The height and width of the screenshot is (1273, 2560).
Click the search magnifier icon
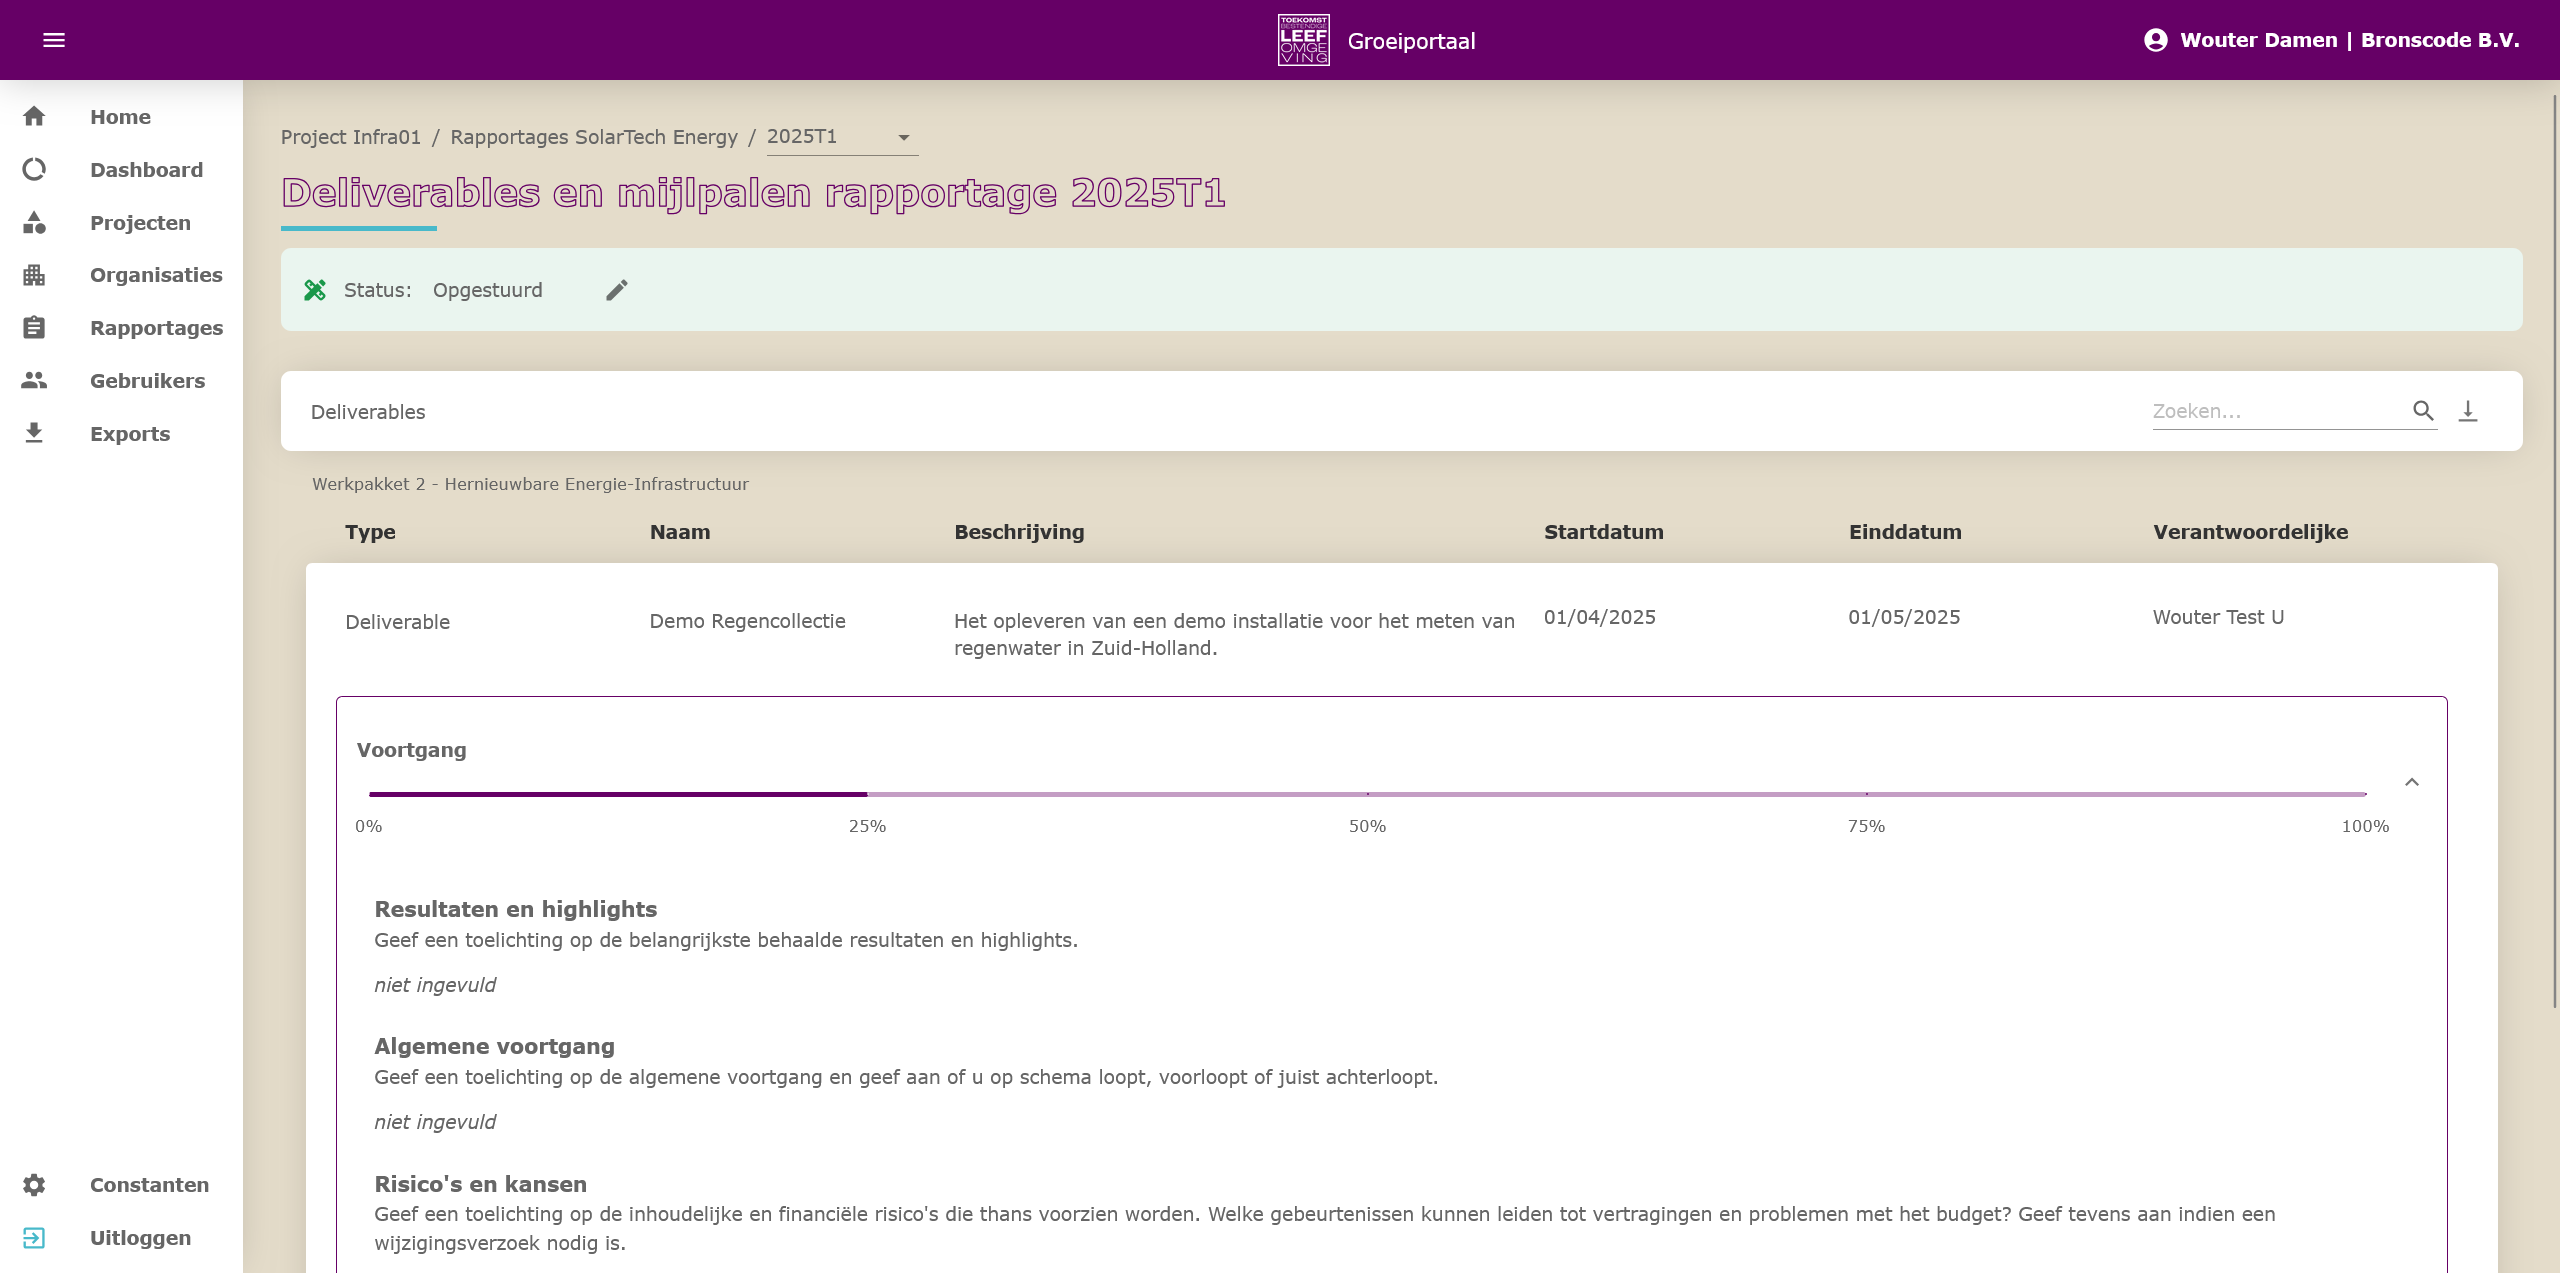(x=2423, y=411)
